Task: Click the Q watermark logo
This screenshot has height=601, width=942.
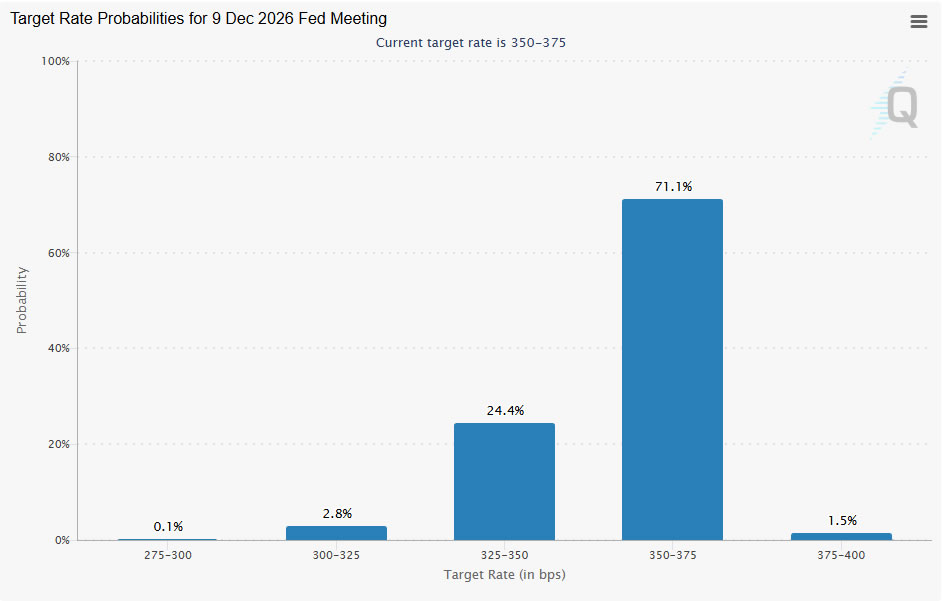Action: [895, 106]
